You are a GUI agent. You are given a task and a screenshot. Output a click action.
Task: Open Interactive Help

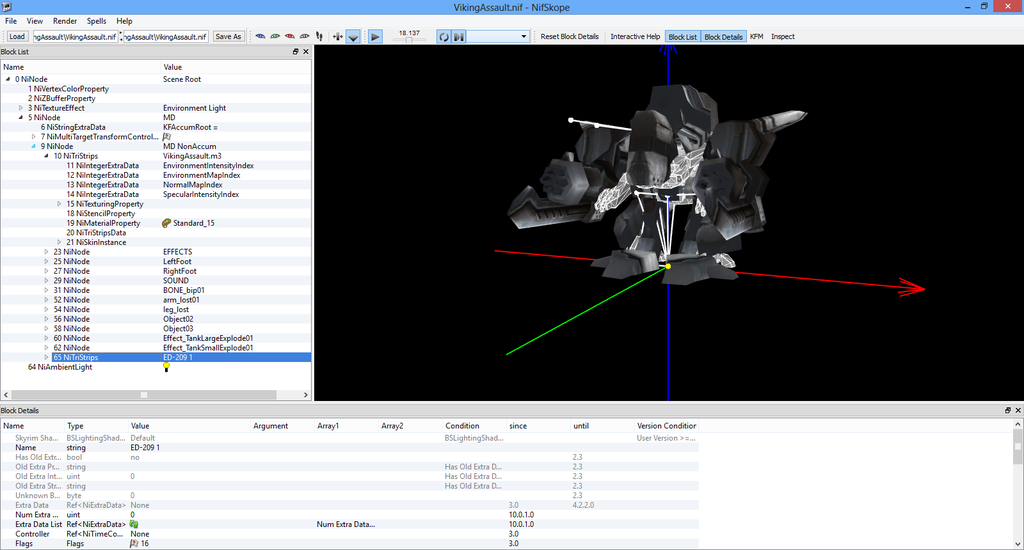[635, 37]
